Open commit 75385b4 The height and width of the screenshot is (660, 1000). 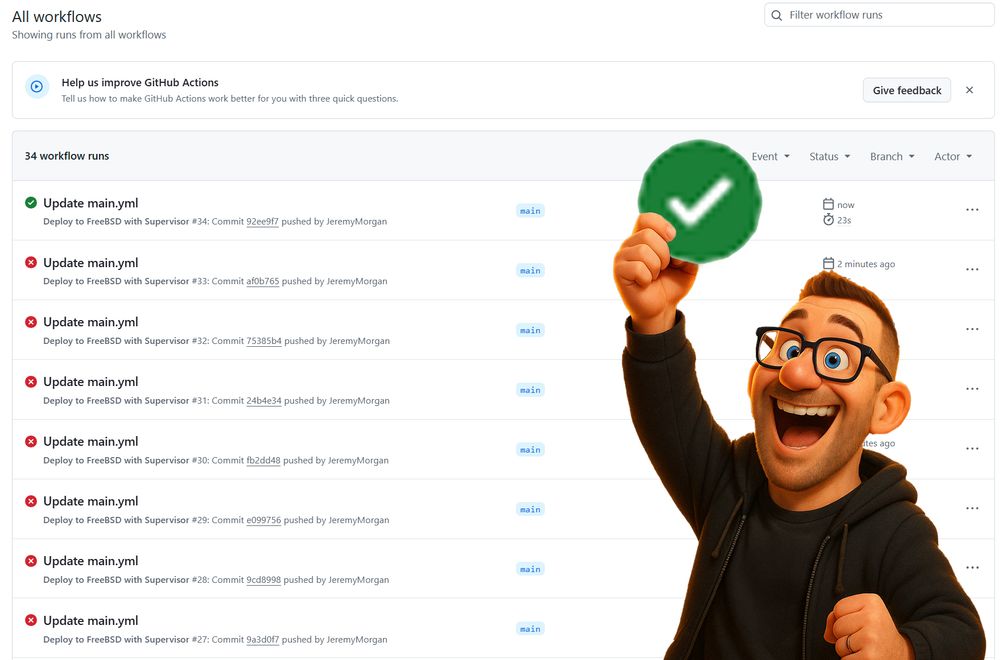pos(264,341)
